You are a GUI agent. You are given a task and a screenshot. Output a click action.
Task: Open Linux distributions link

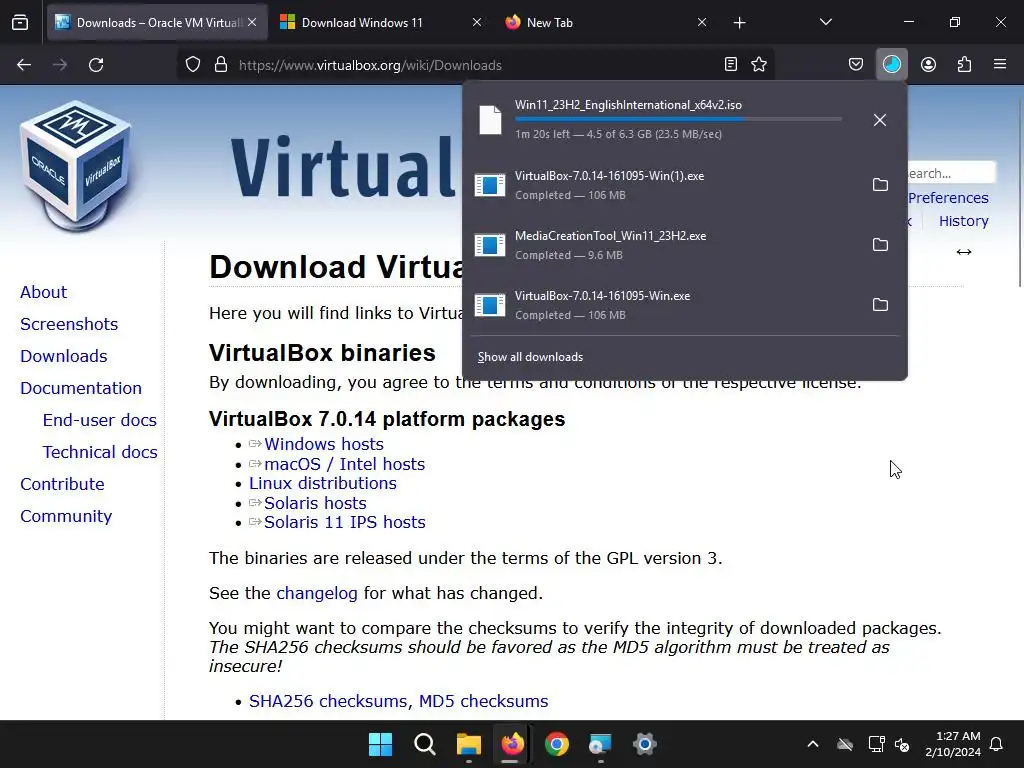coord(323,483)
